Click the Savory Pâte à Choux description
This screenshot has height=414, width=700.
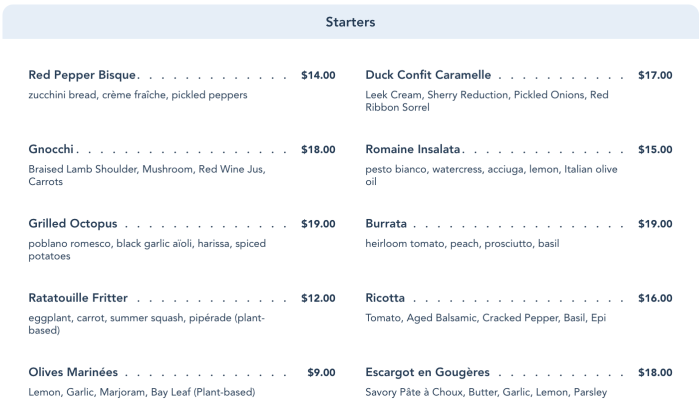pyautogui.click(x=486, y=392)
